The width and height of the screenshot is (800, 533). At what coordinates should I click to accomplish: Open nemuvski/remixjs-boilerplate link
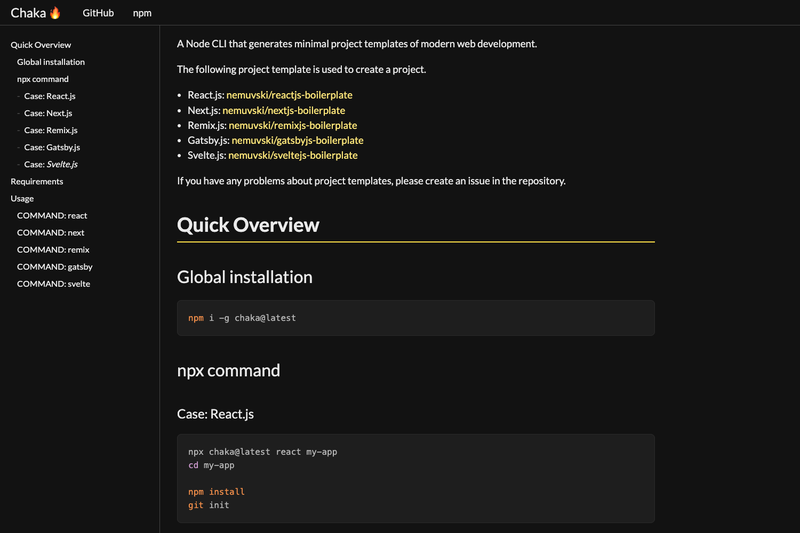(x=293, y=125)
